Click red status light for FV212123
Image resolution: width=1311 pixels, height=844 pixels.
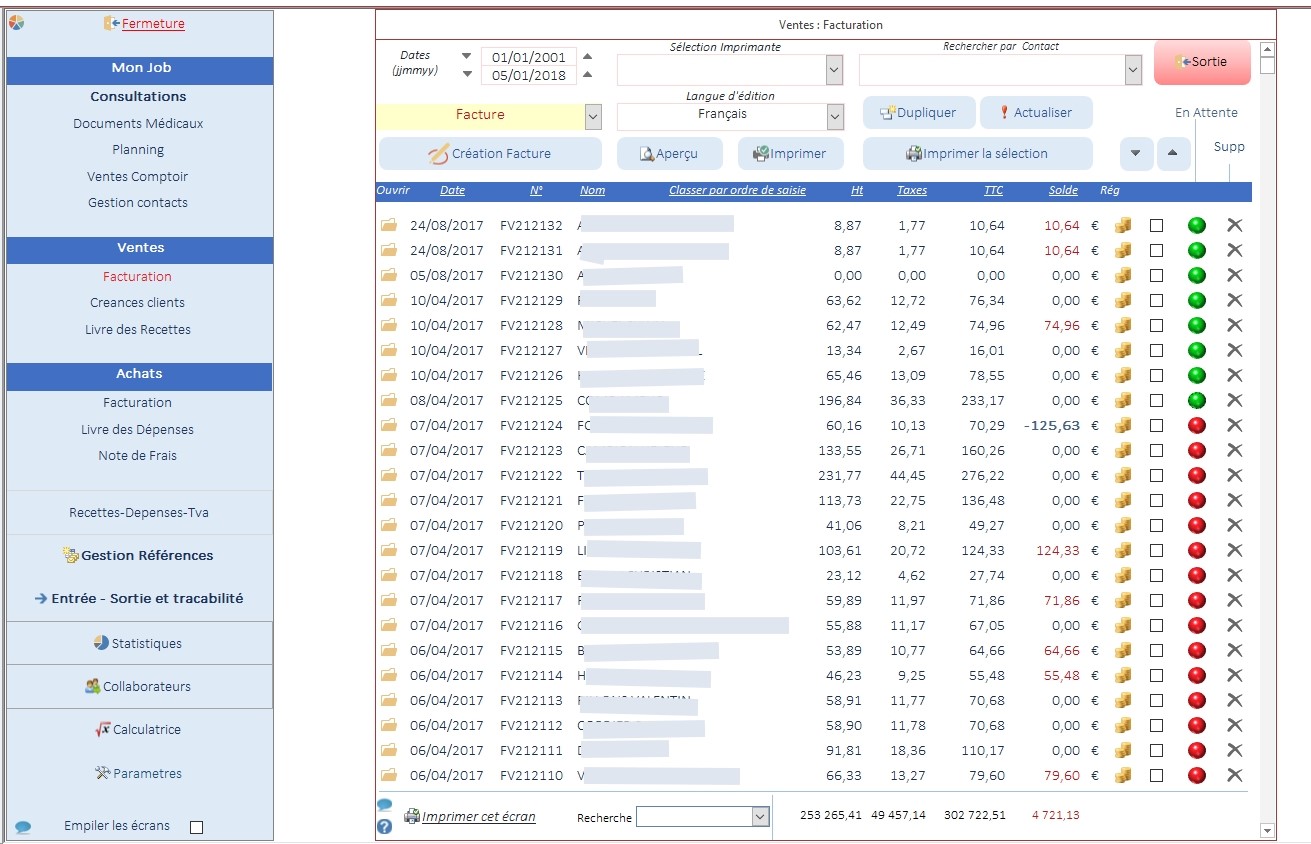[x=1197, y=450]
